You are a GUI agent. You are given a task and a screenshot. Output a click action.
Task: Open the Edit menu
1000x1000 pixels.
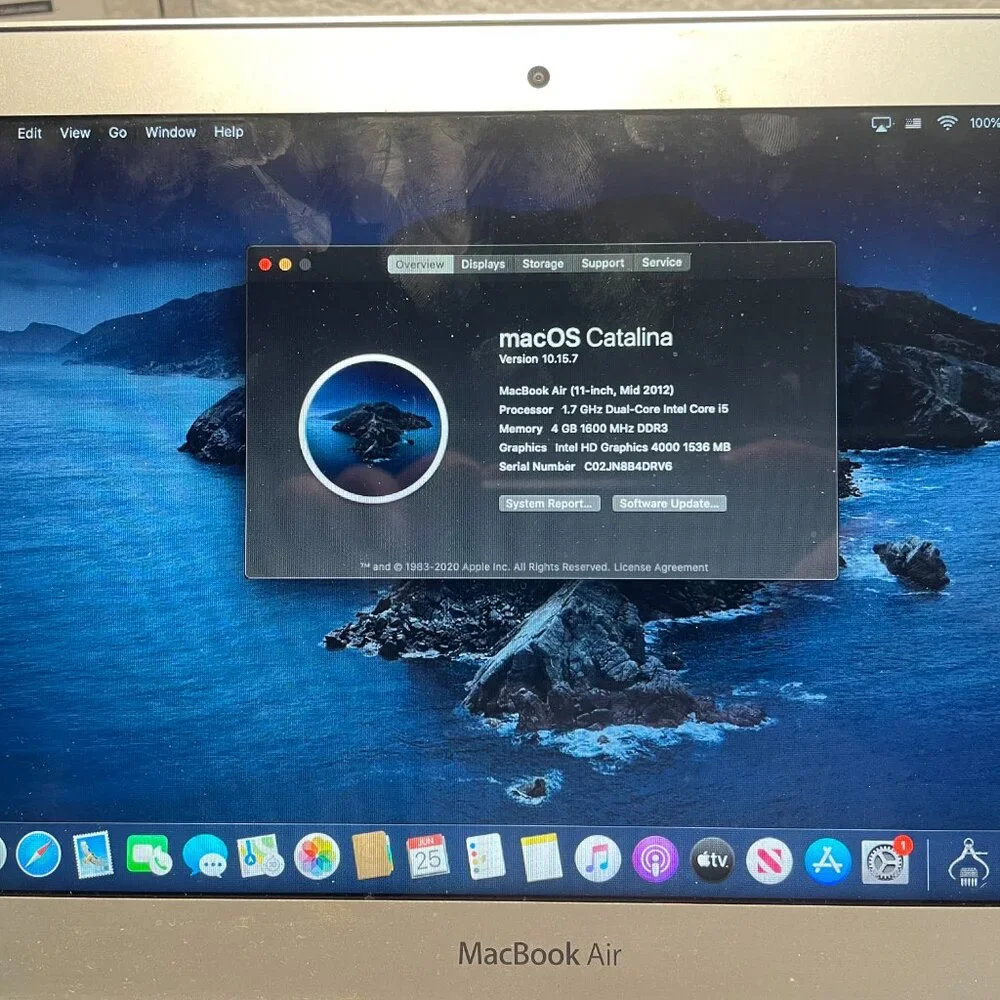pyautogui.click(x=29, y=133)
